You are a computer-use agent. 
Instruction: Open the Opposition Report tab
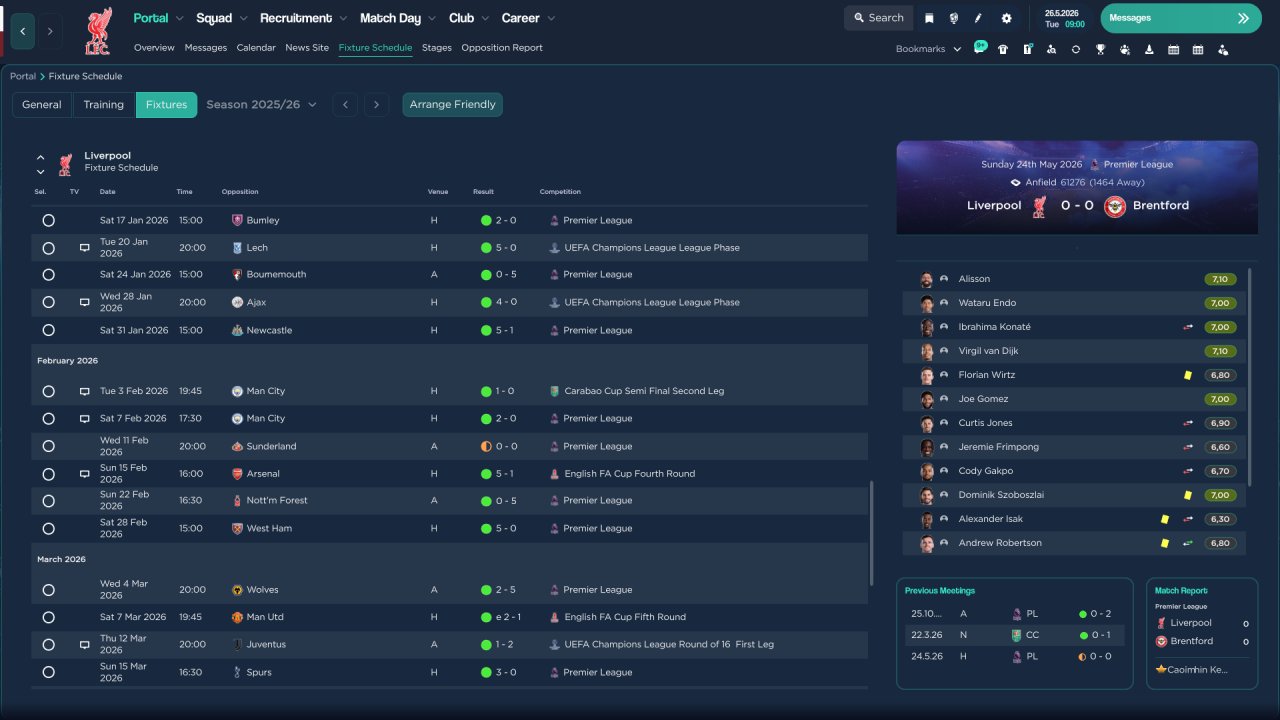[501, 48]
